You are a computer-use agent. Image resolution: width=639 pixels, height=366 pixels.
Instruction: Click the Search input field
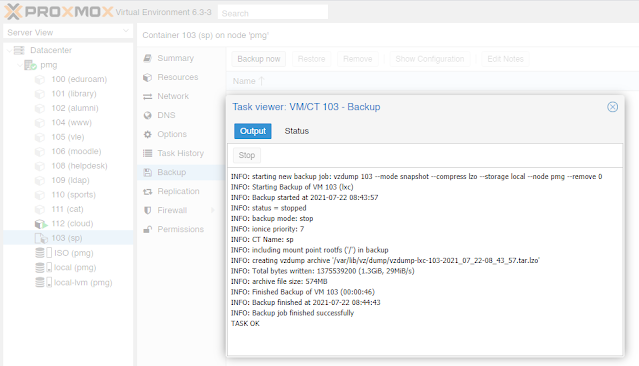click(x=273, y=12)
